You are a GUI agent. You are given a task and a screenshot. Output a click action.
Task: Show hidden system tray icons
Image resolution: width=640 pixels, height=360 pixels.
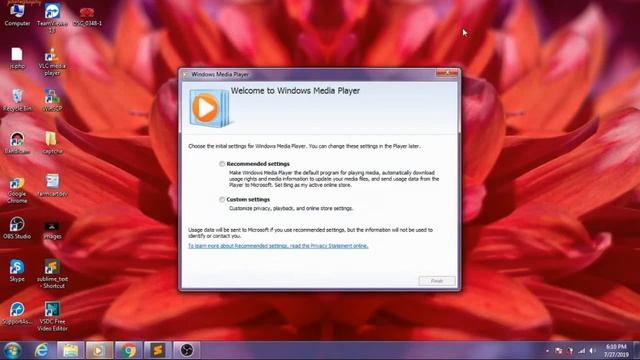click(547, 351)
